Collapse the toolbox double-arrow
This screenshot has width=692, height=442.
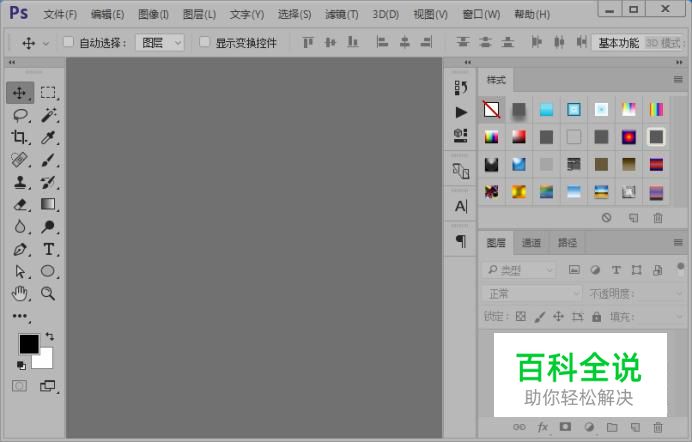(x=11, y=62)
